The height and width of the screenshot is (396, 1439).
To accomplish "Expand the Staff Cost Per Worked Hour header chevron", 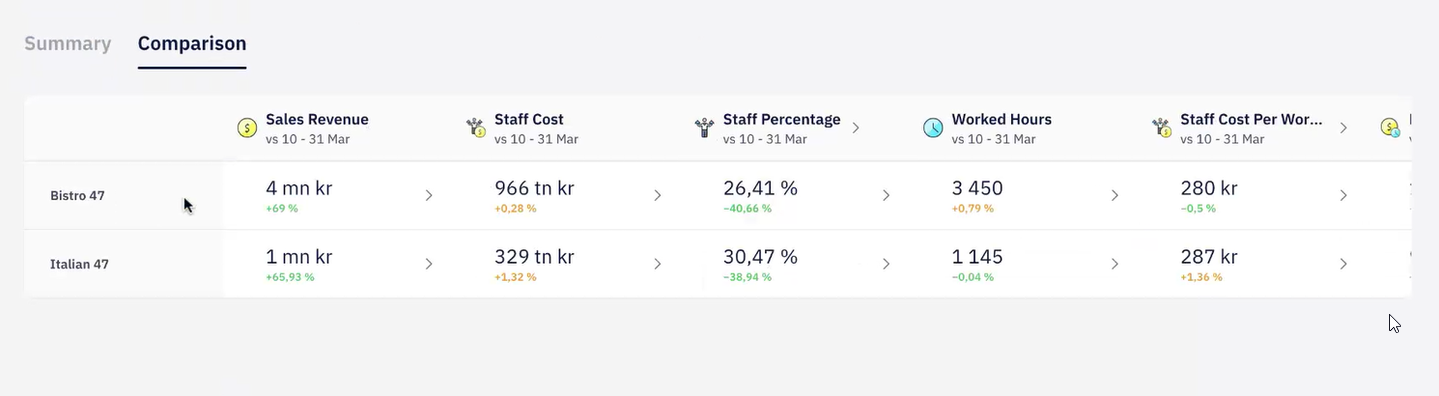I will point(1344,128).
